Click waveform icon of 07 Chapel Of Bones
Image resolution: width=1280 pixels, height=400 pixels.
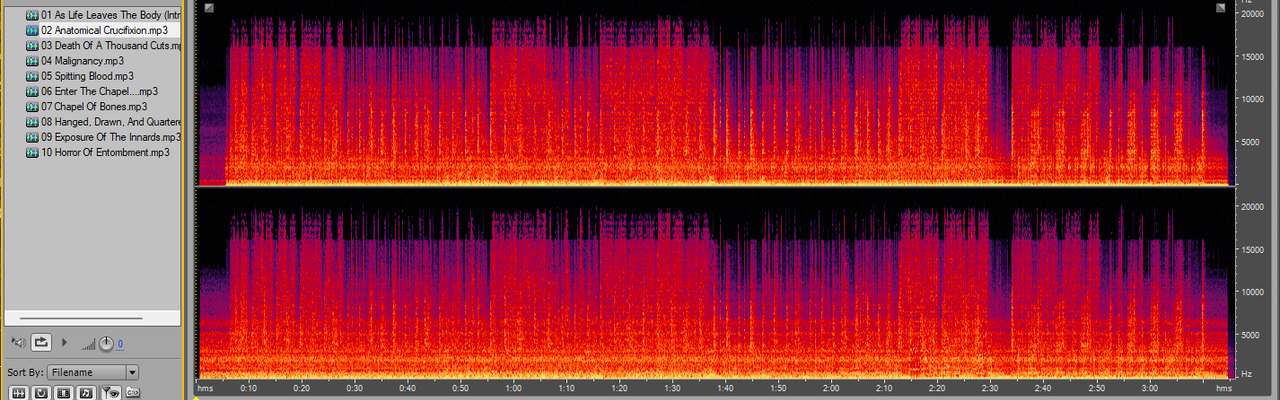pyautogui.click(x=32, y=106)
